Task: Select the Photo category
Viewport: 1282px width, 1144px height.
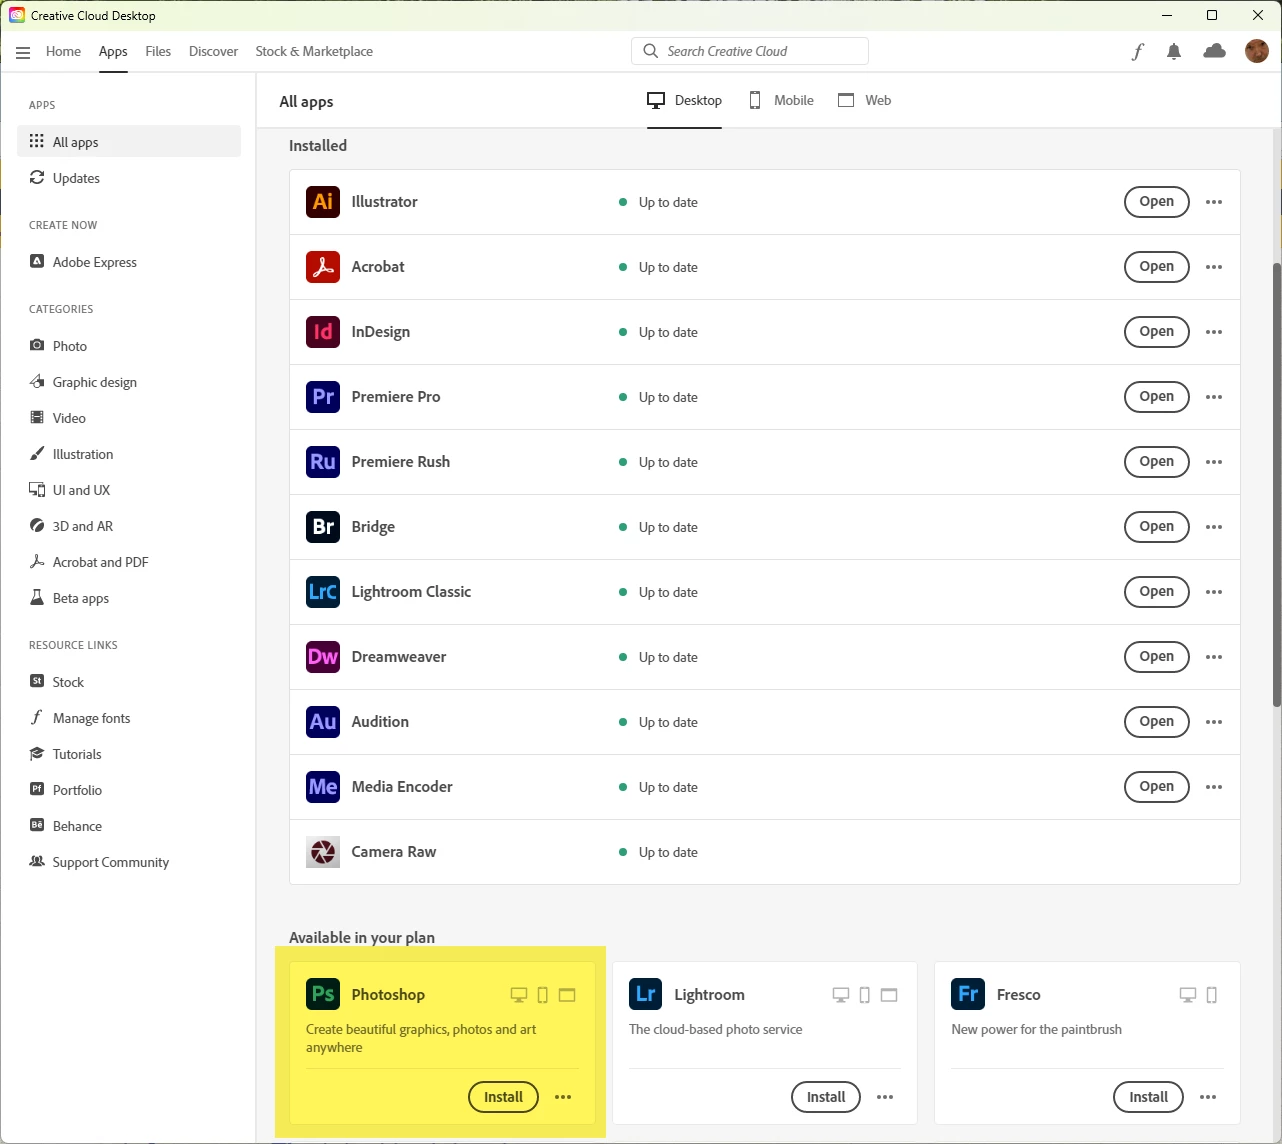Action: [x=129, y=346]
